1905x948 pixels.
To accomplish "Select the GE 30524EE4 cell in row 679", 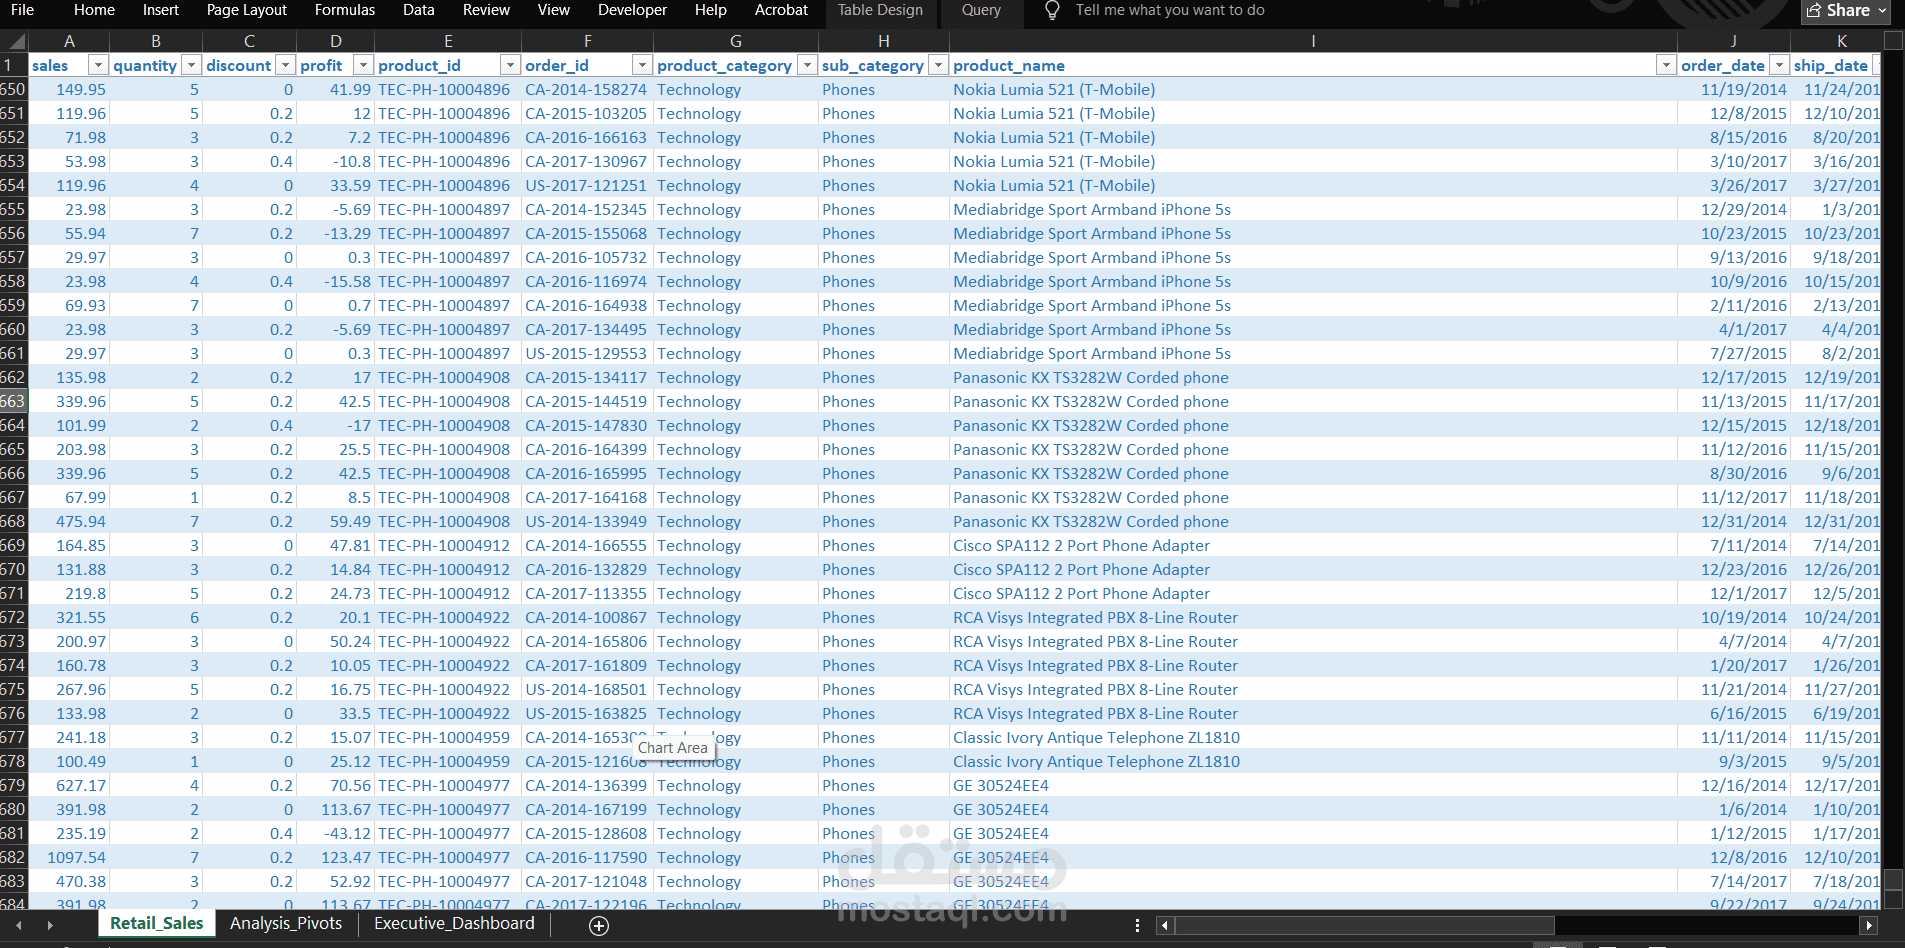I will coord(1313,785).
